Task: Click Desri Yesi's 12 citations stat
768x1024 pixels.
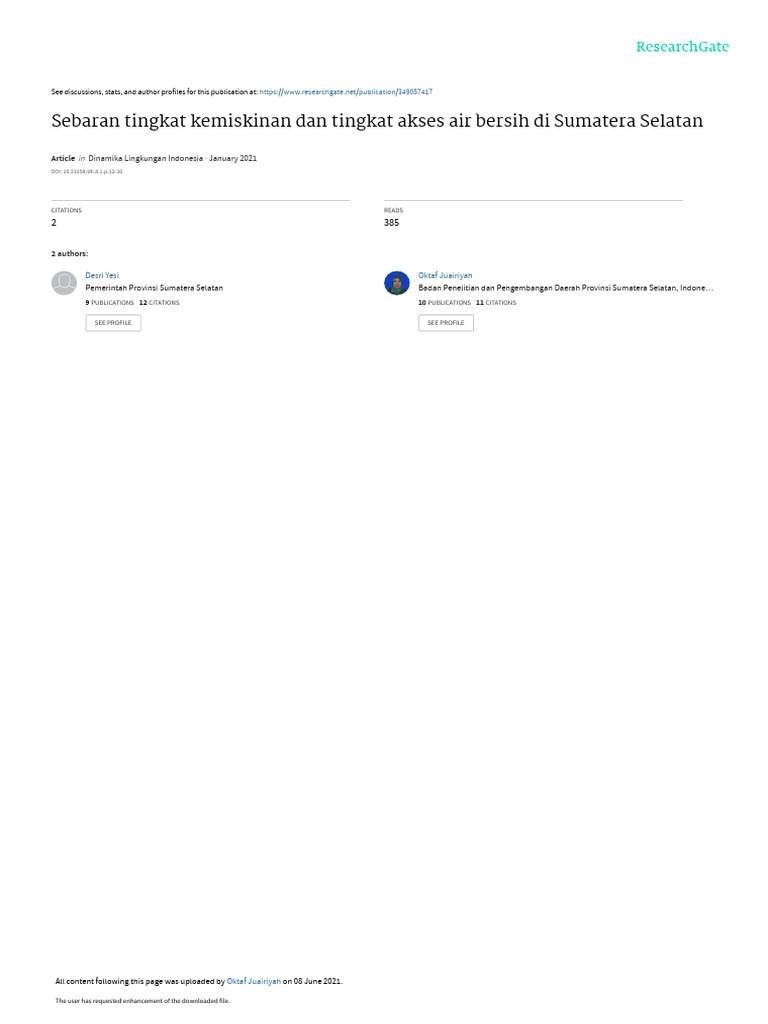Action: 159,303
